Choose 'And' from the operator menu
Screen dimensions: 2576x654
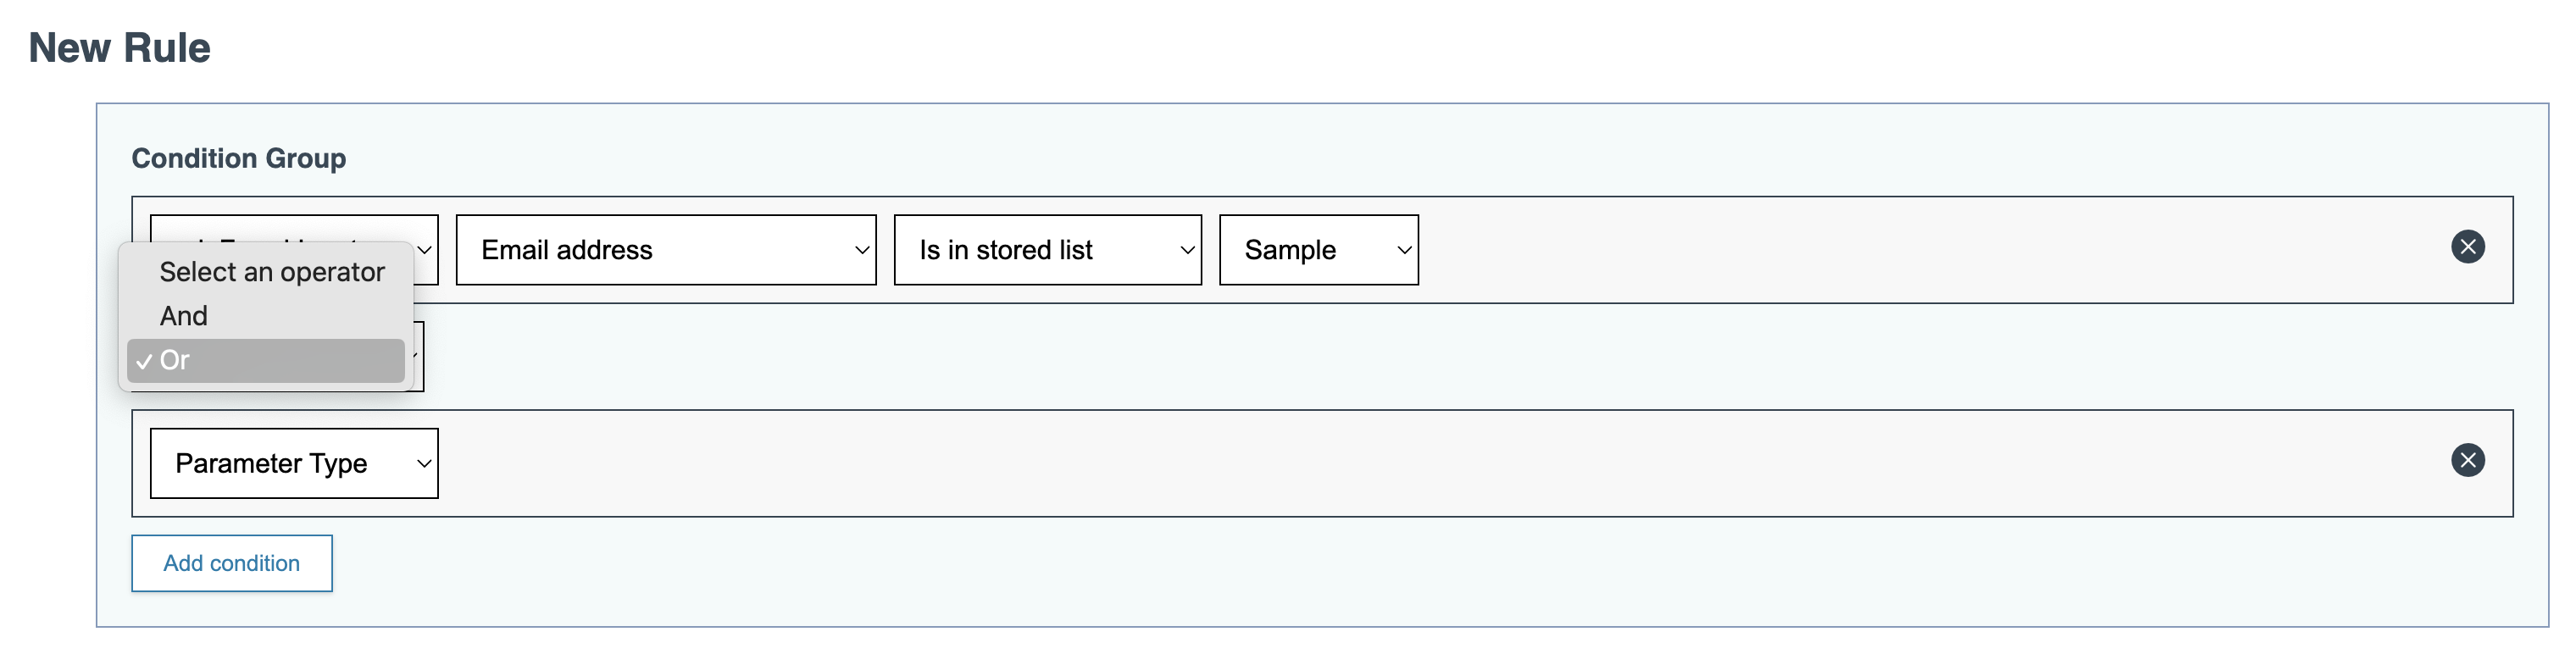(184, 316)
